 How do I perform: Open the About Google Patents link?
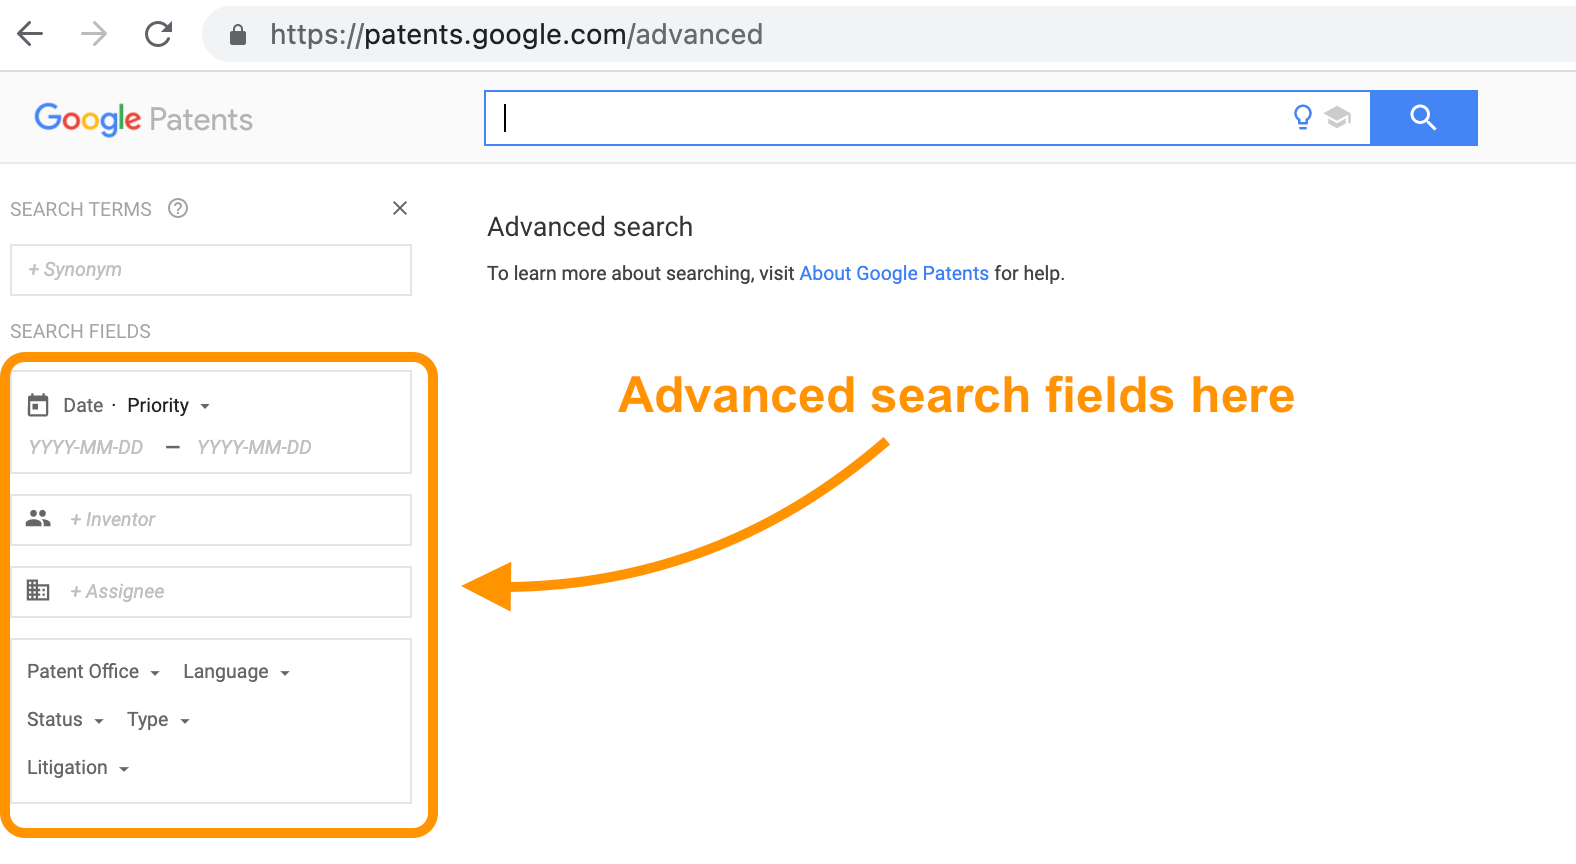coord(894,273)
